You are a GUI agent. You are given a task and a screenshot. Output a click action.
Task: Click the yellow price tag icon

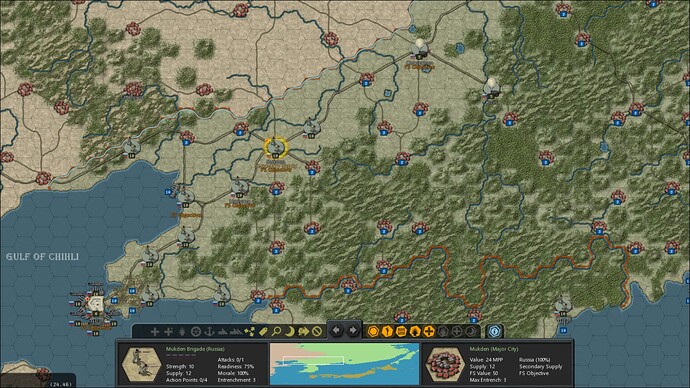[263, 331]
